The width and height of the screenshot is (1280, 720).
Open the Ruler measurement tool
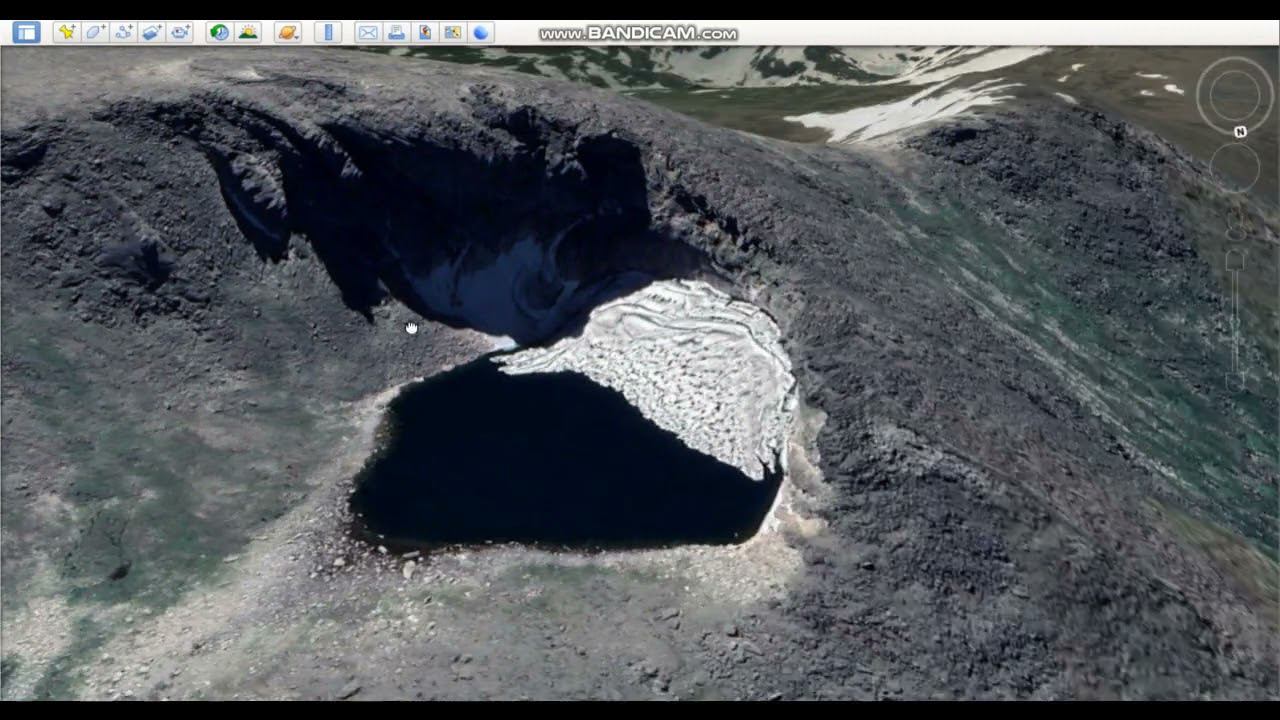[328, 32]
